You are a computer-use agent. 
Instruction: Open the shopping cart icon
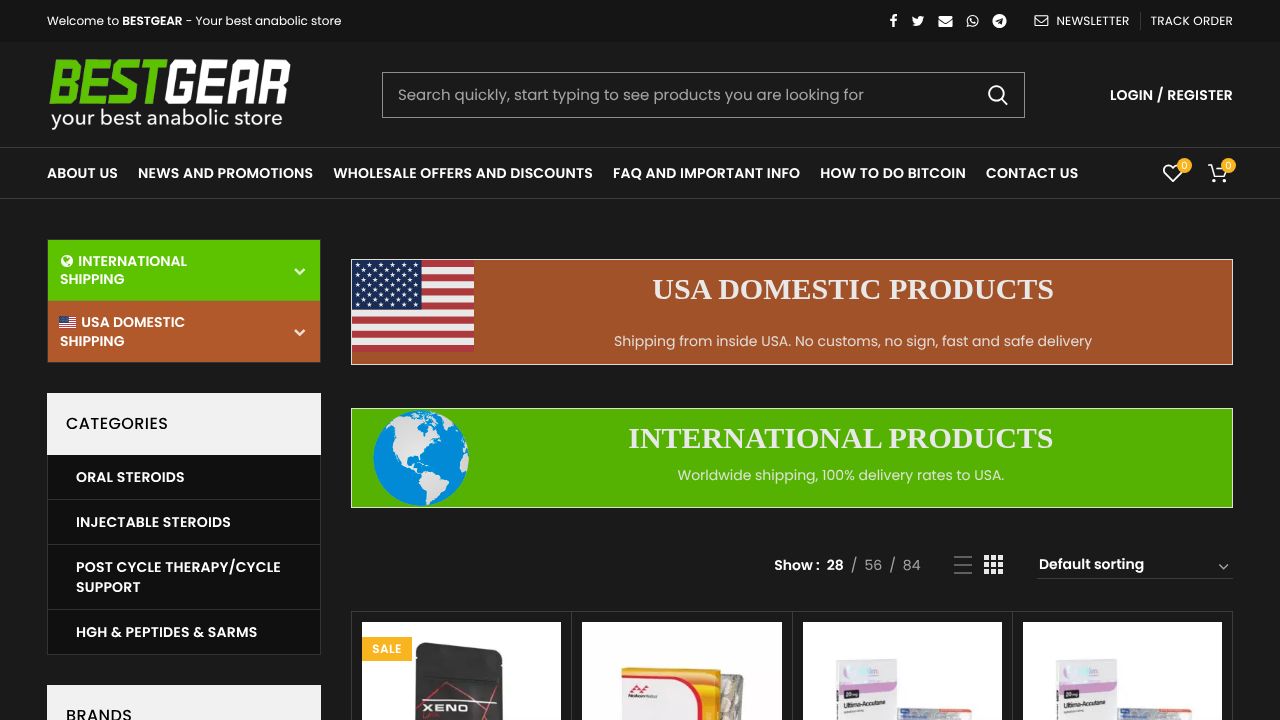pos(1218,173)
